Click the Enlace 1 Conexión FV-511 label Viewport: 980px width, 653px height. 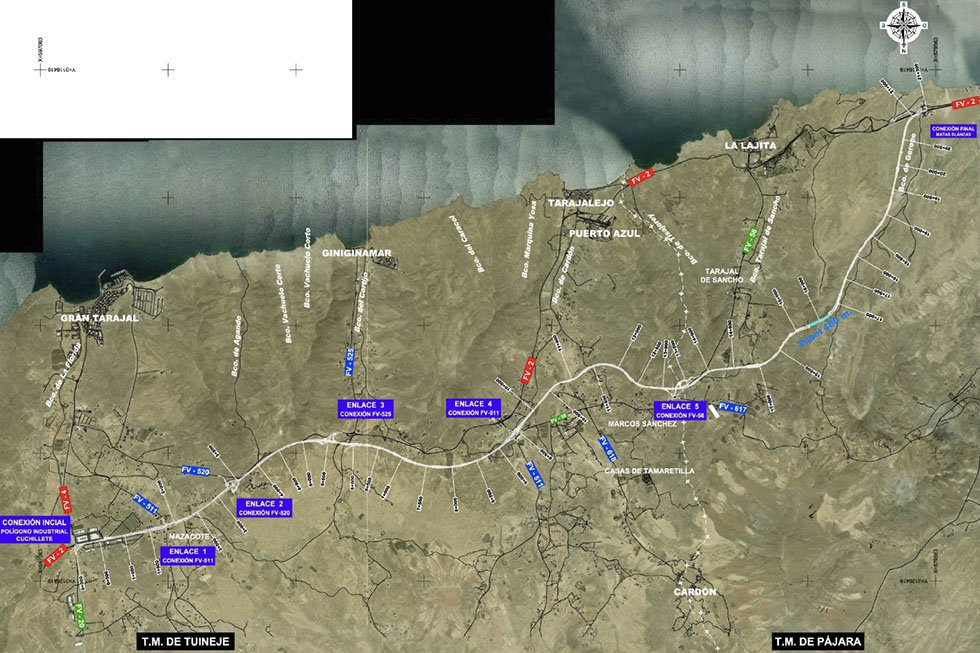(187, 556)
